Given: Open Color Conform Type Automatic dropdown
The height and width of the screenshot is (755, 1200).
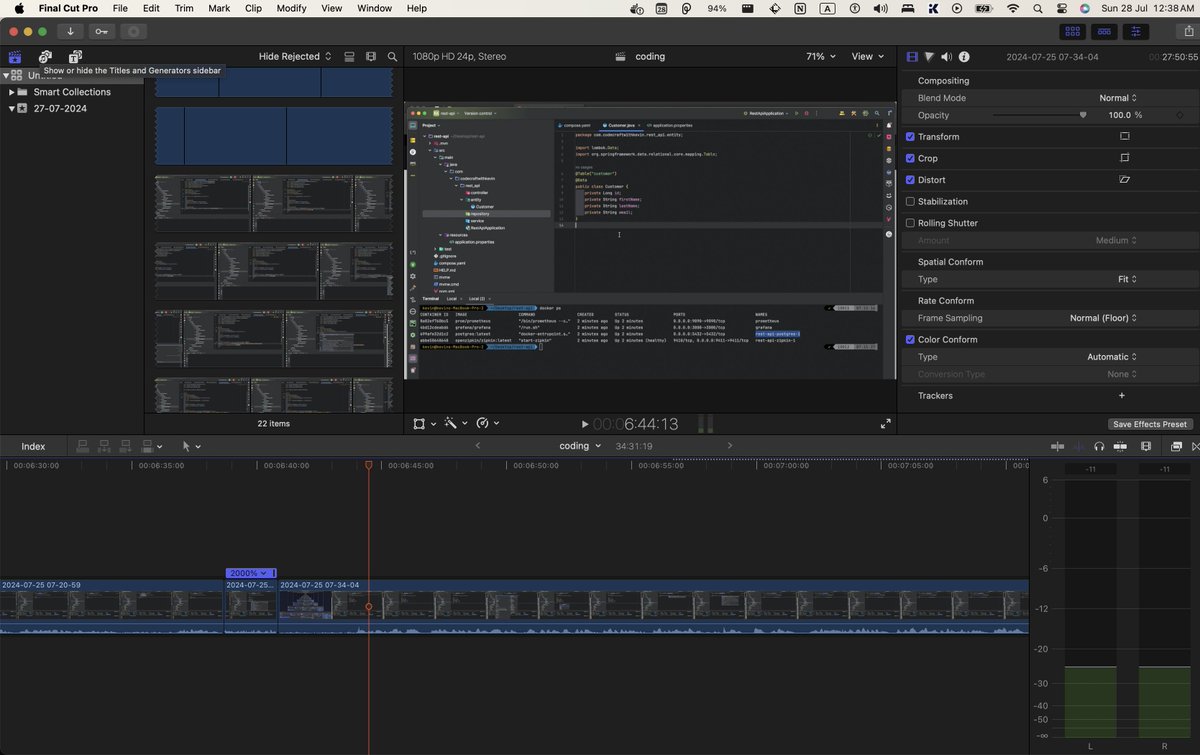Looking at the screenshot, I should pyautogui.click(x=1113, y=357).
